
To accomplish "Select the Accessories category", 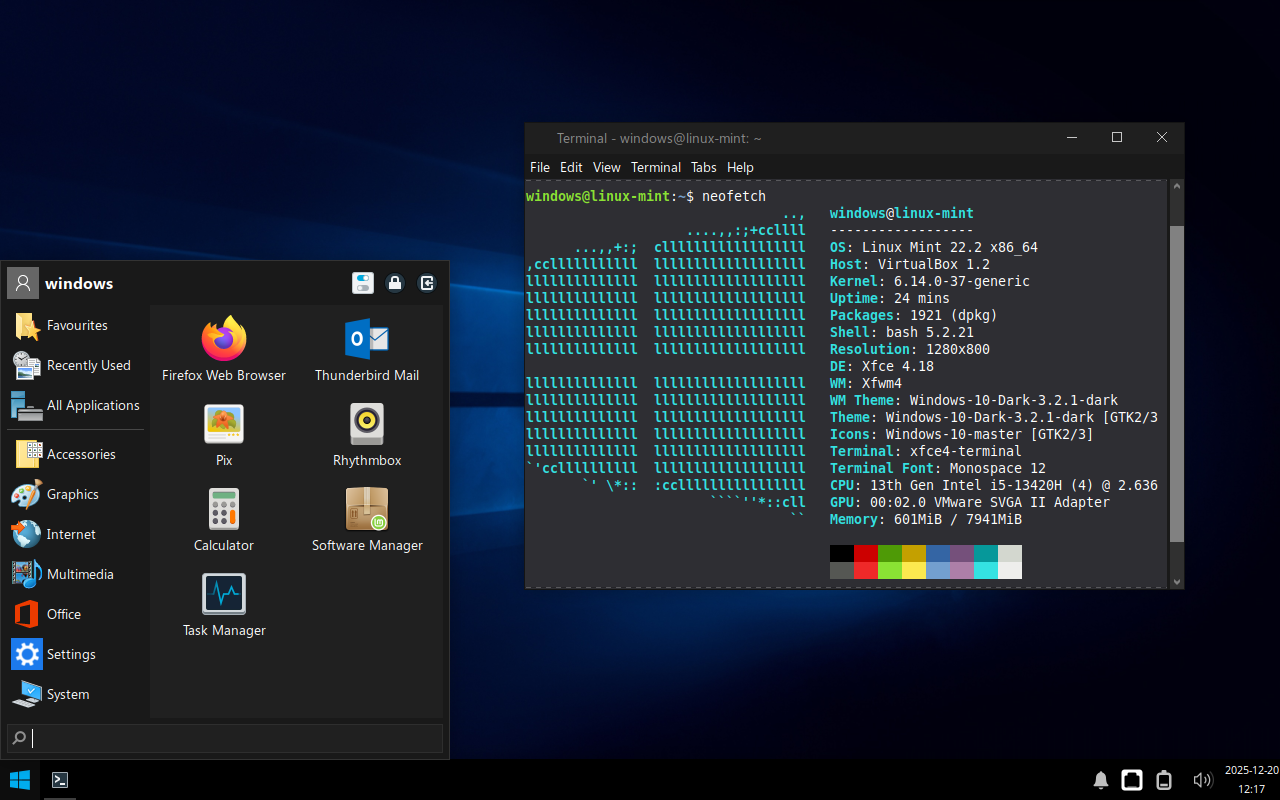I will pyautogui.click(x=80, y=454).
